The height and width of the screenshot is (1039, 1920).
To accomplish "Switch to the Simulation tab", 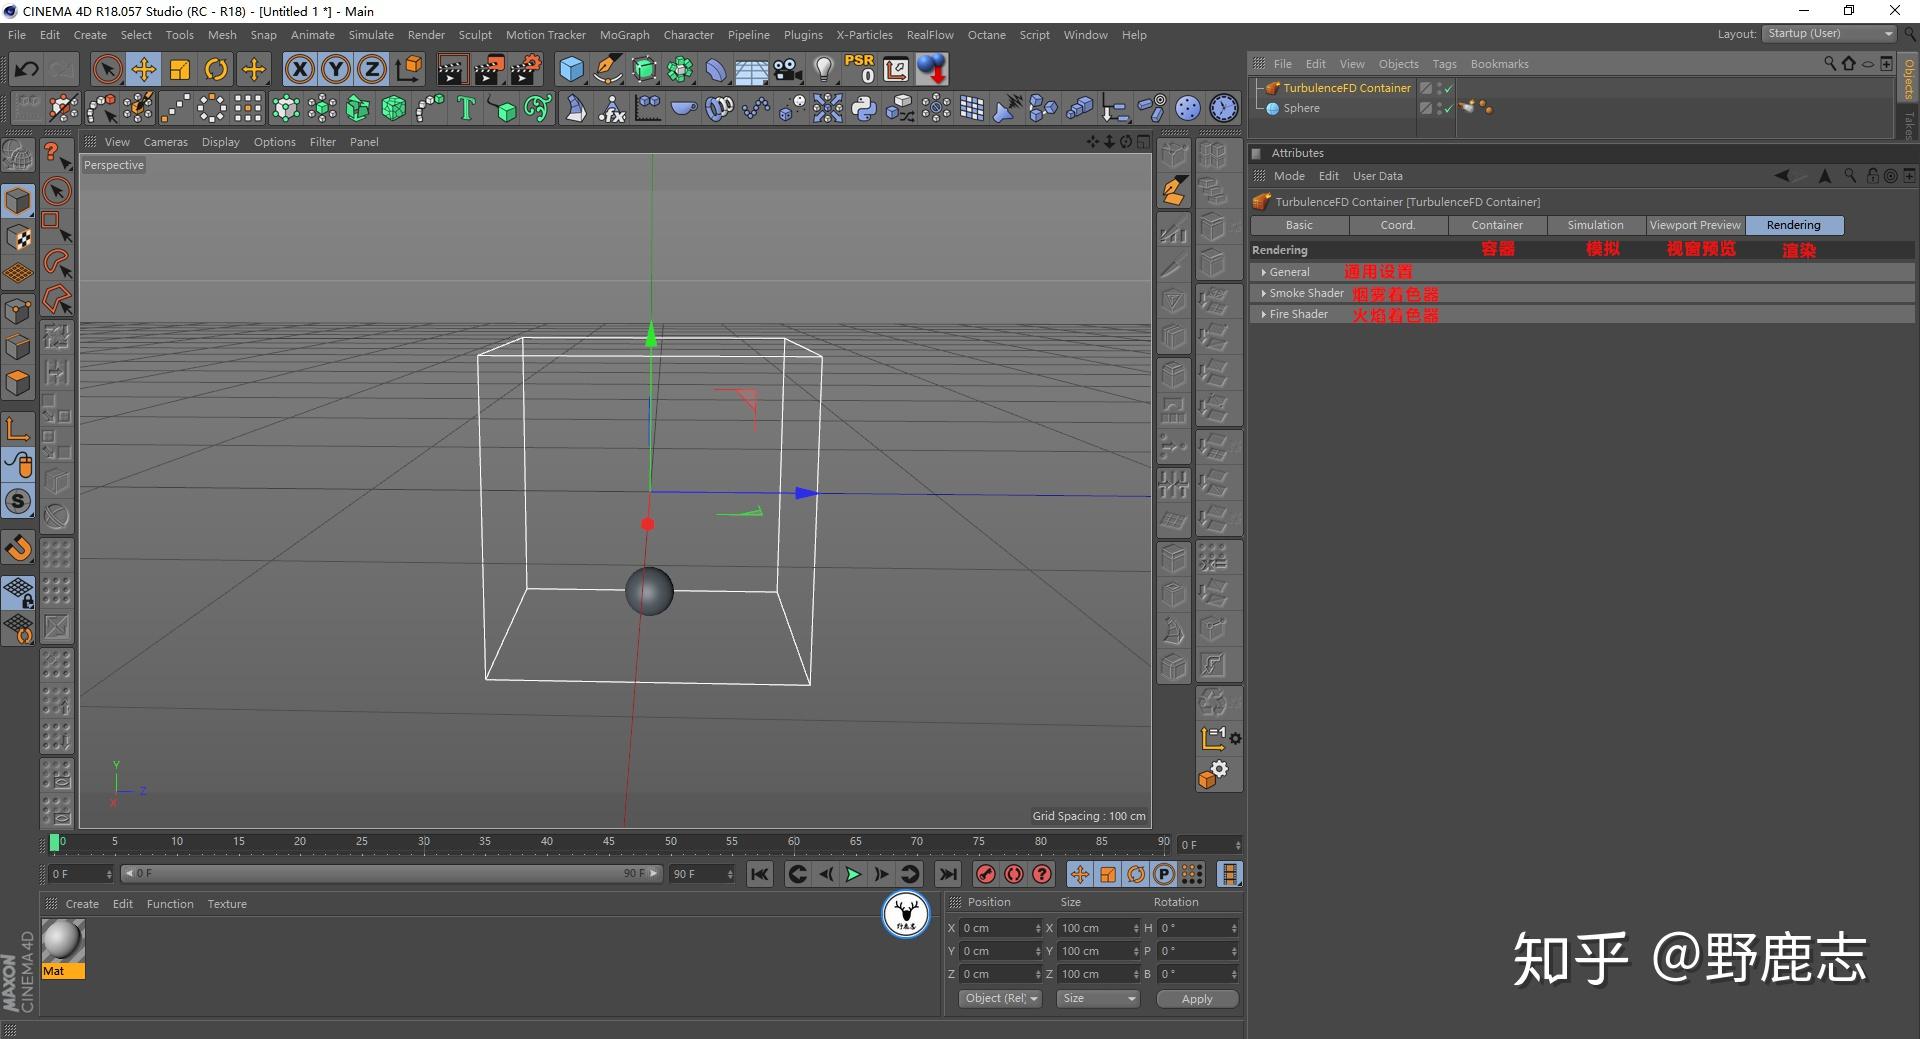I will click(x=1595, y=225).
